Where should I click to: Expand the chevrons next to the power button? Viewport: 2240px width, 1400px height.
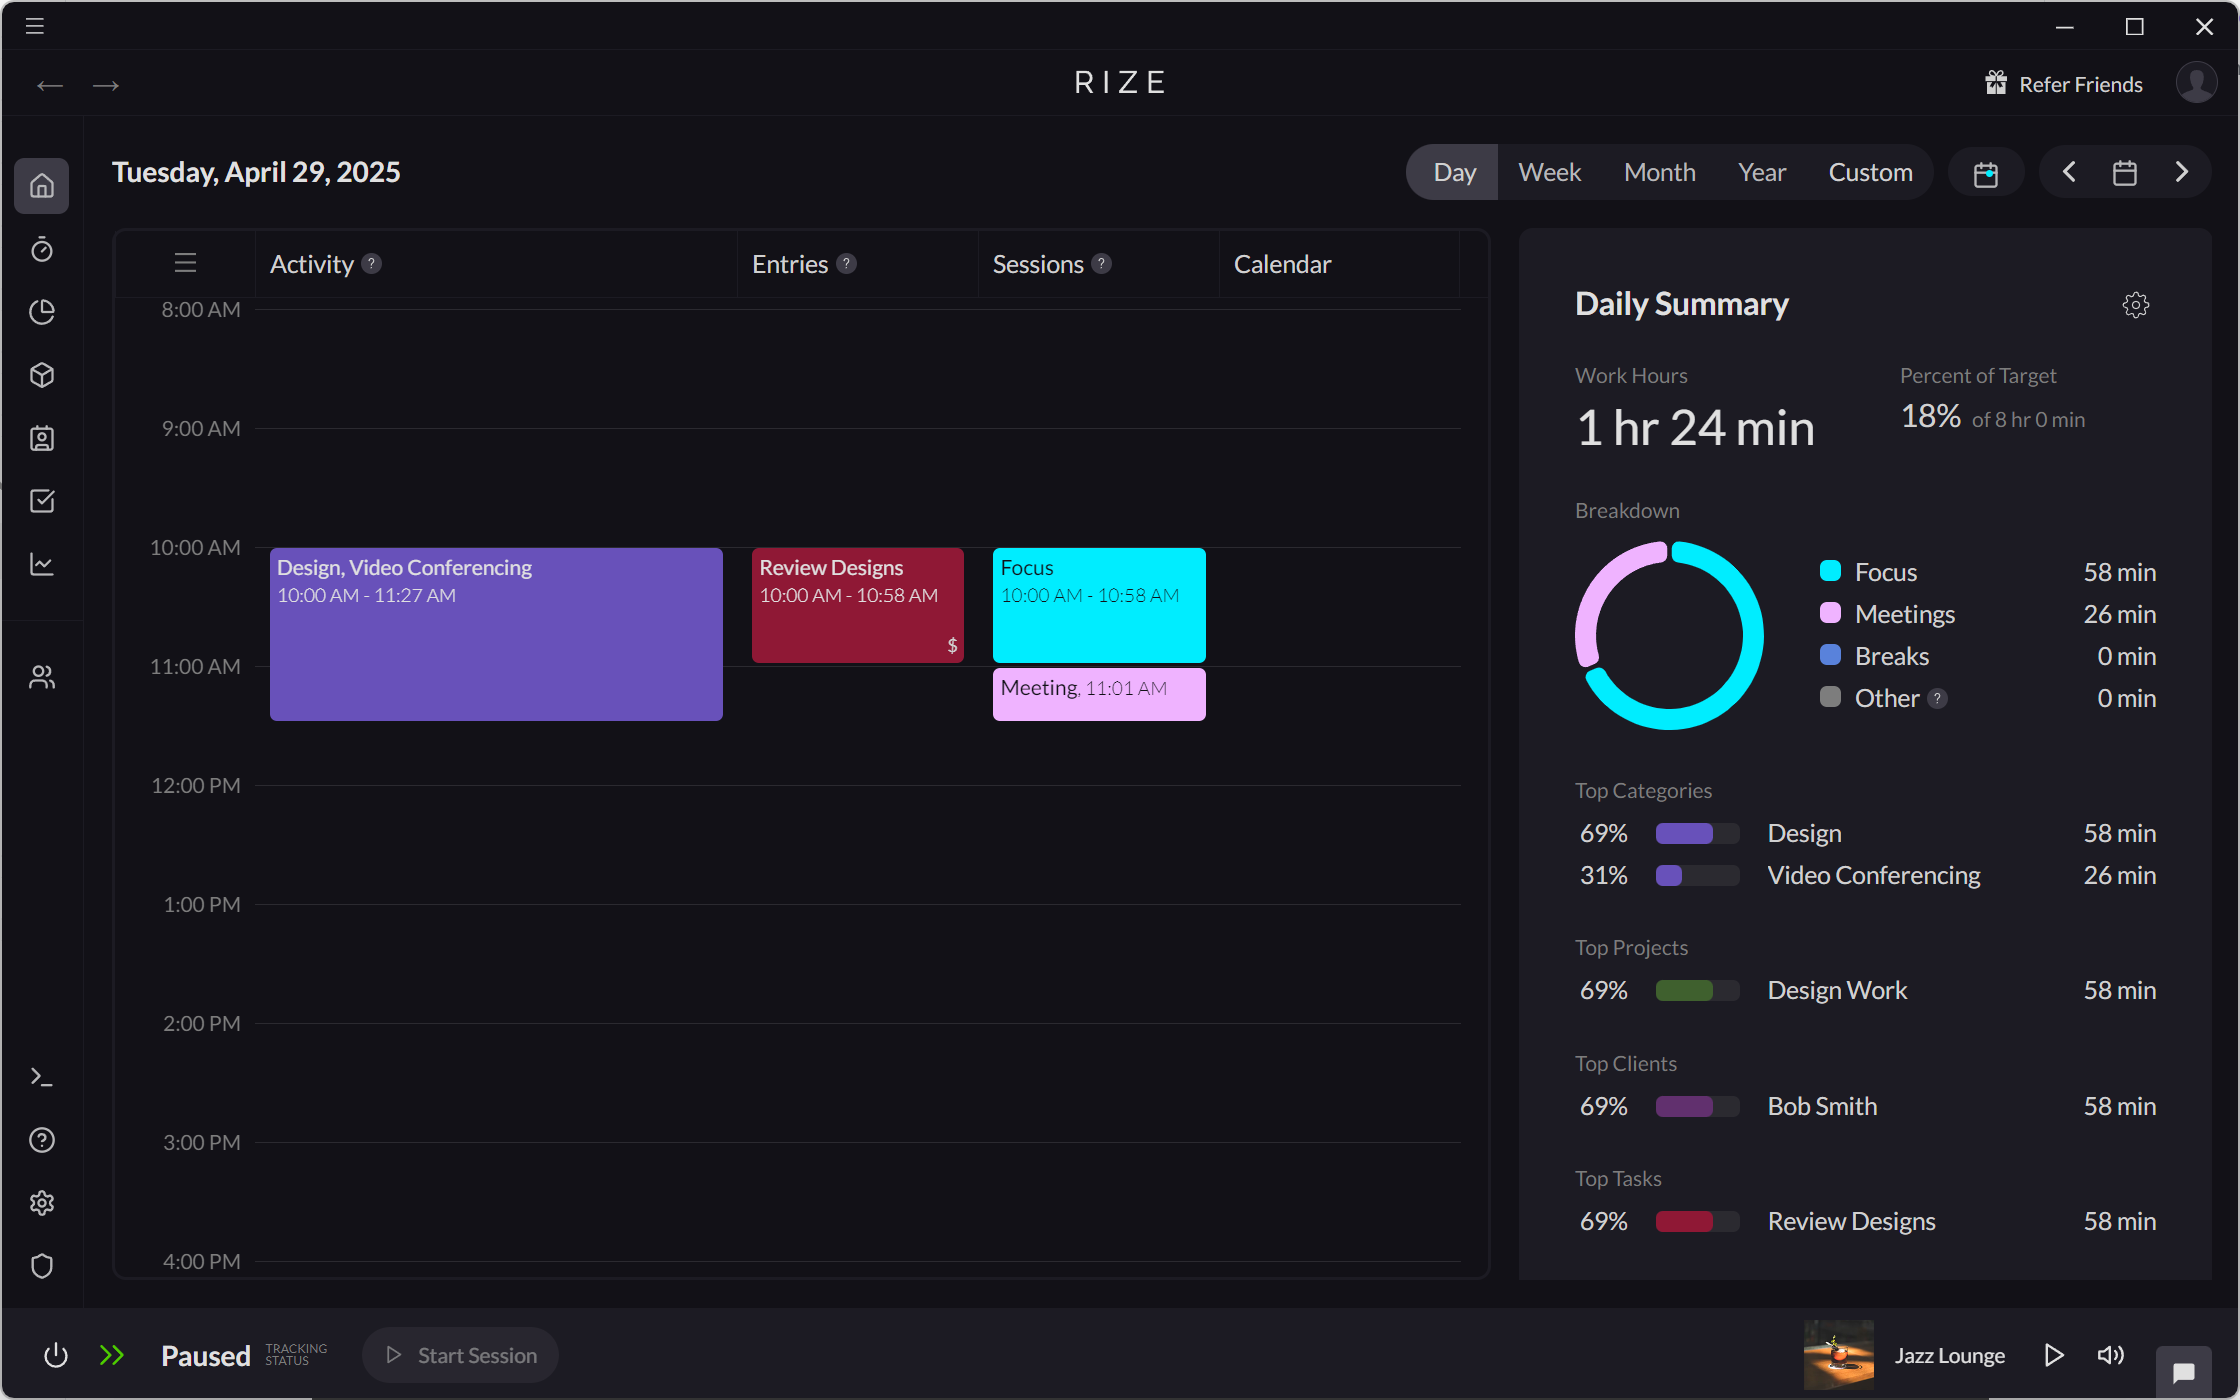click(x=112, y=1355)
